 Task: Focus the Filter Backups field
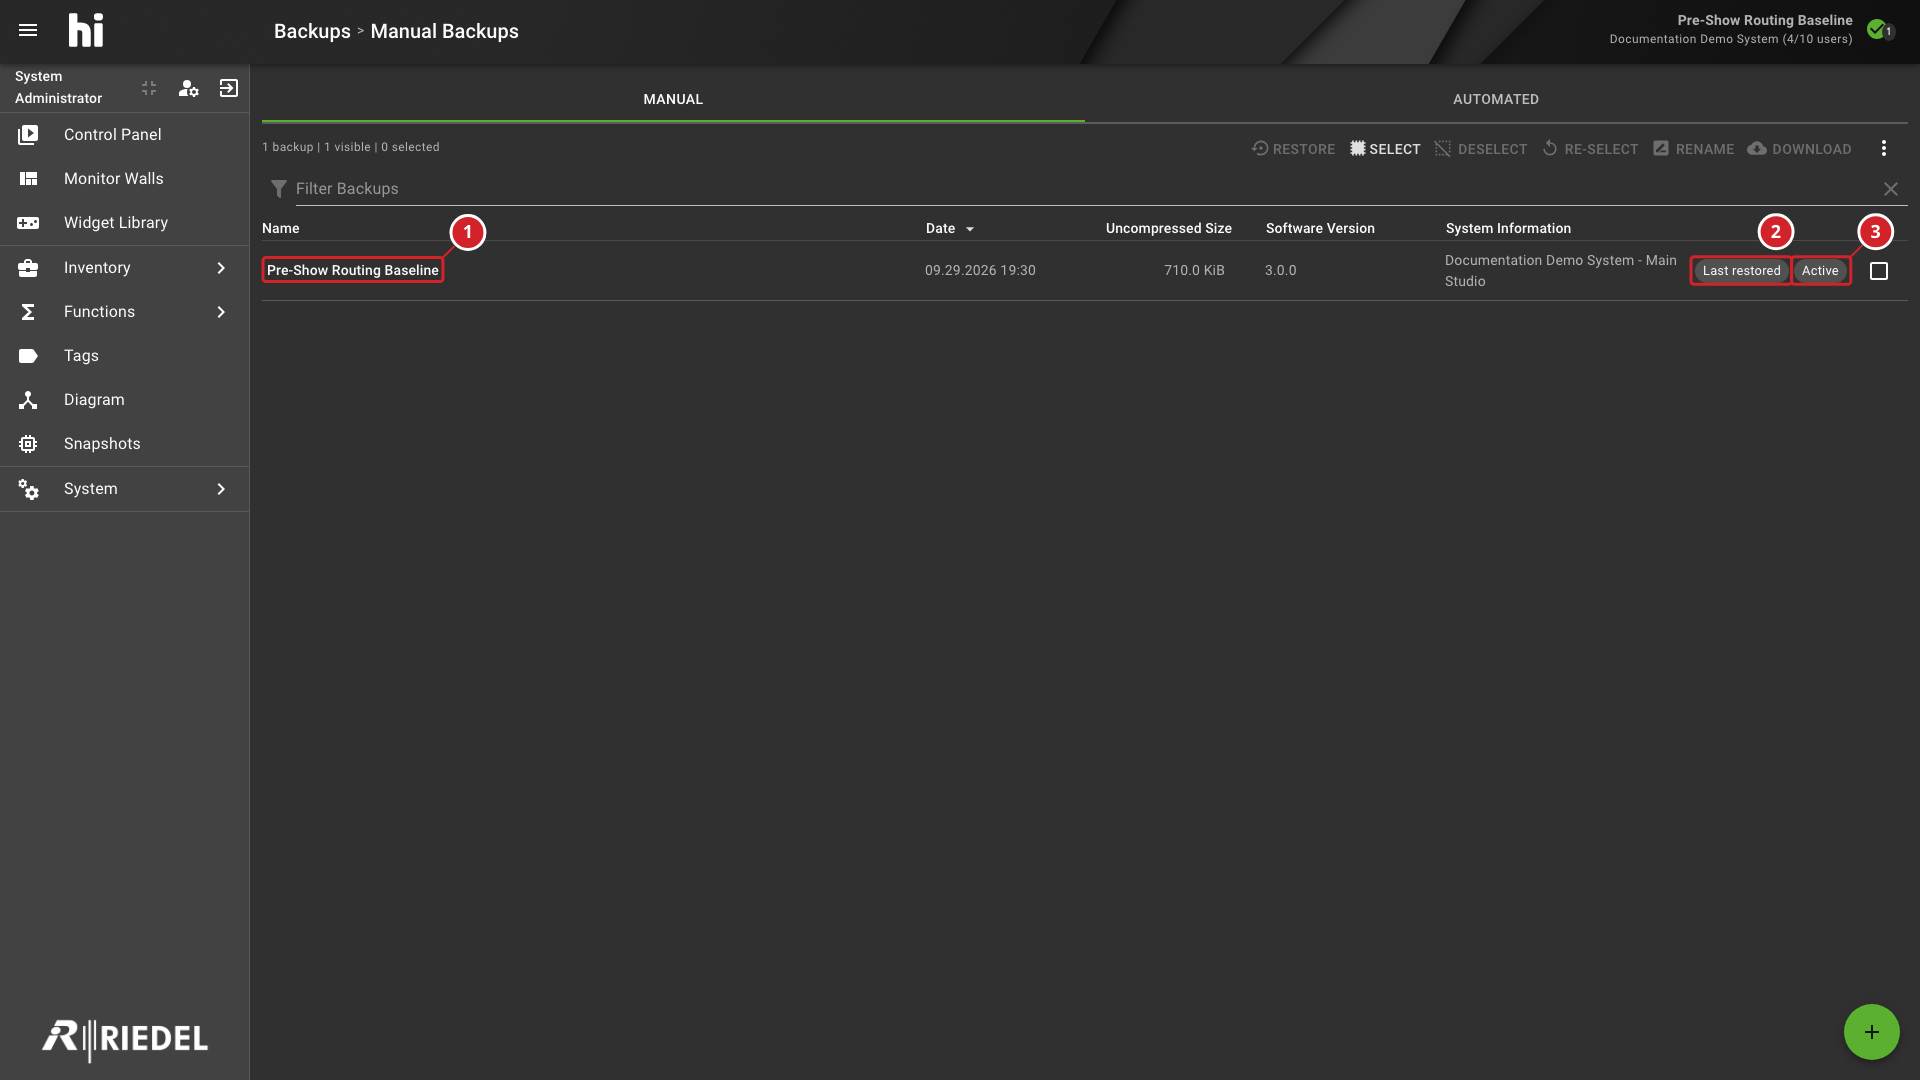pyautogui.click(x=1085, y=189)
